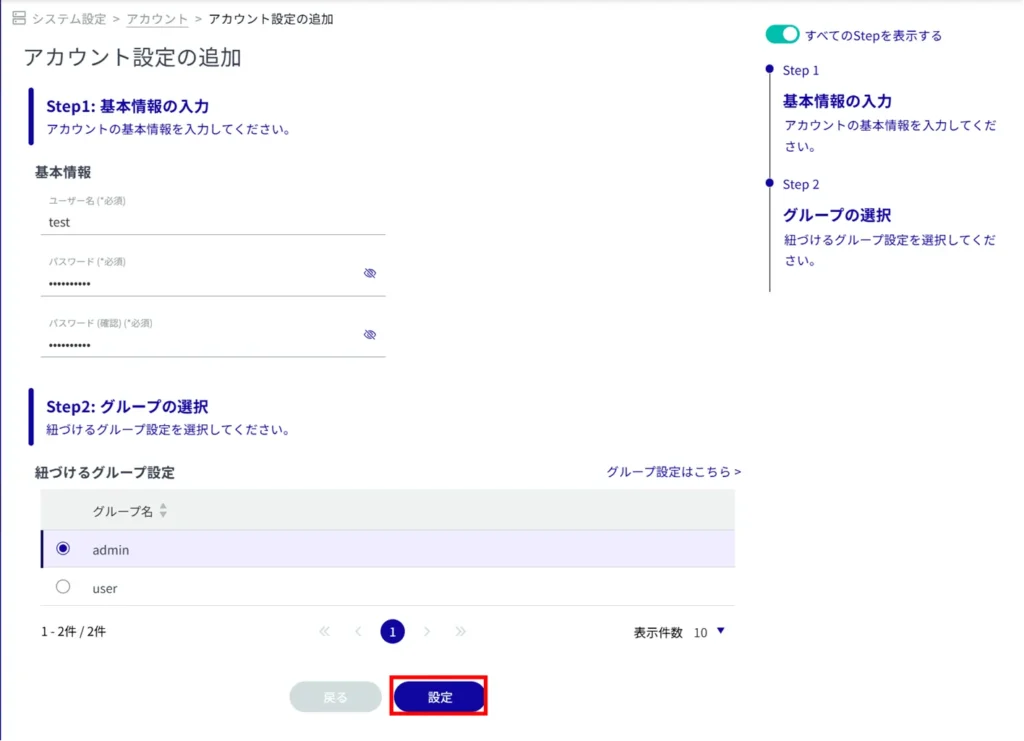
Task: Select the admin group radio button
Action: pyautogui.click(x=63, y=549)
